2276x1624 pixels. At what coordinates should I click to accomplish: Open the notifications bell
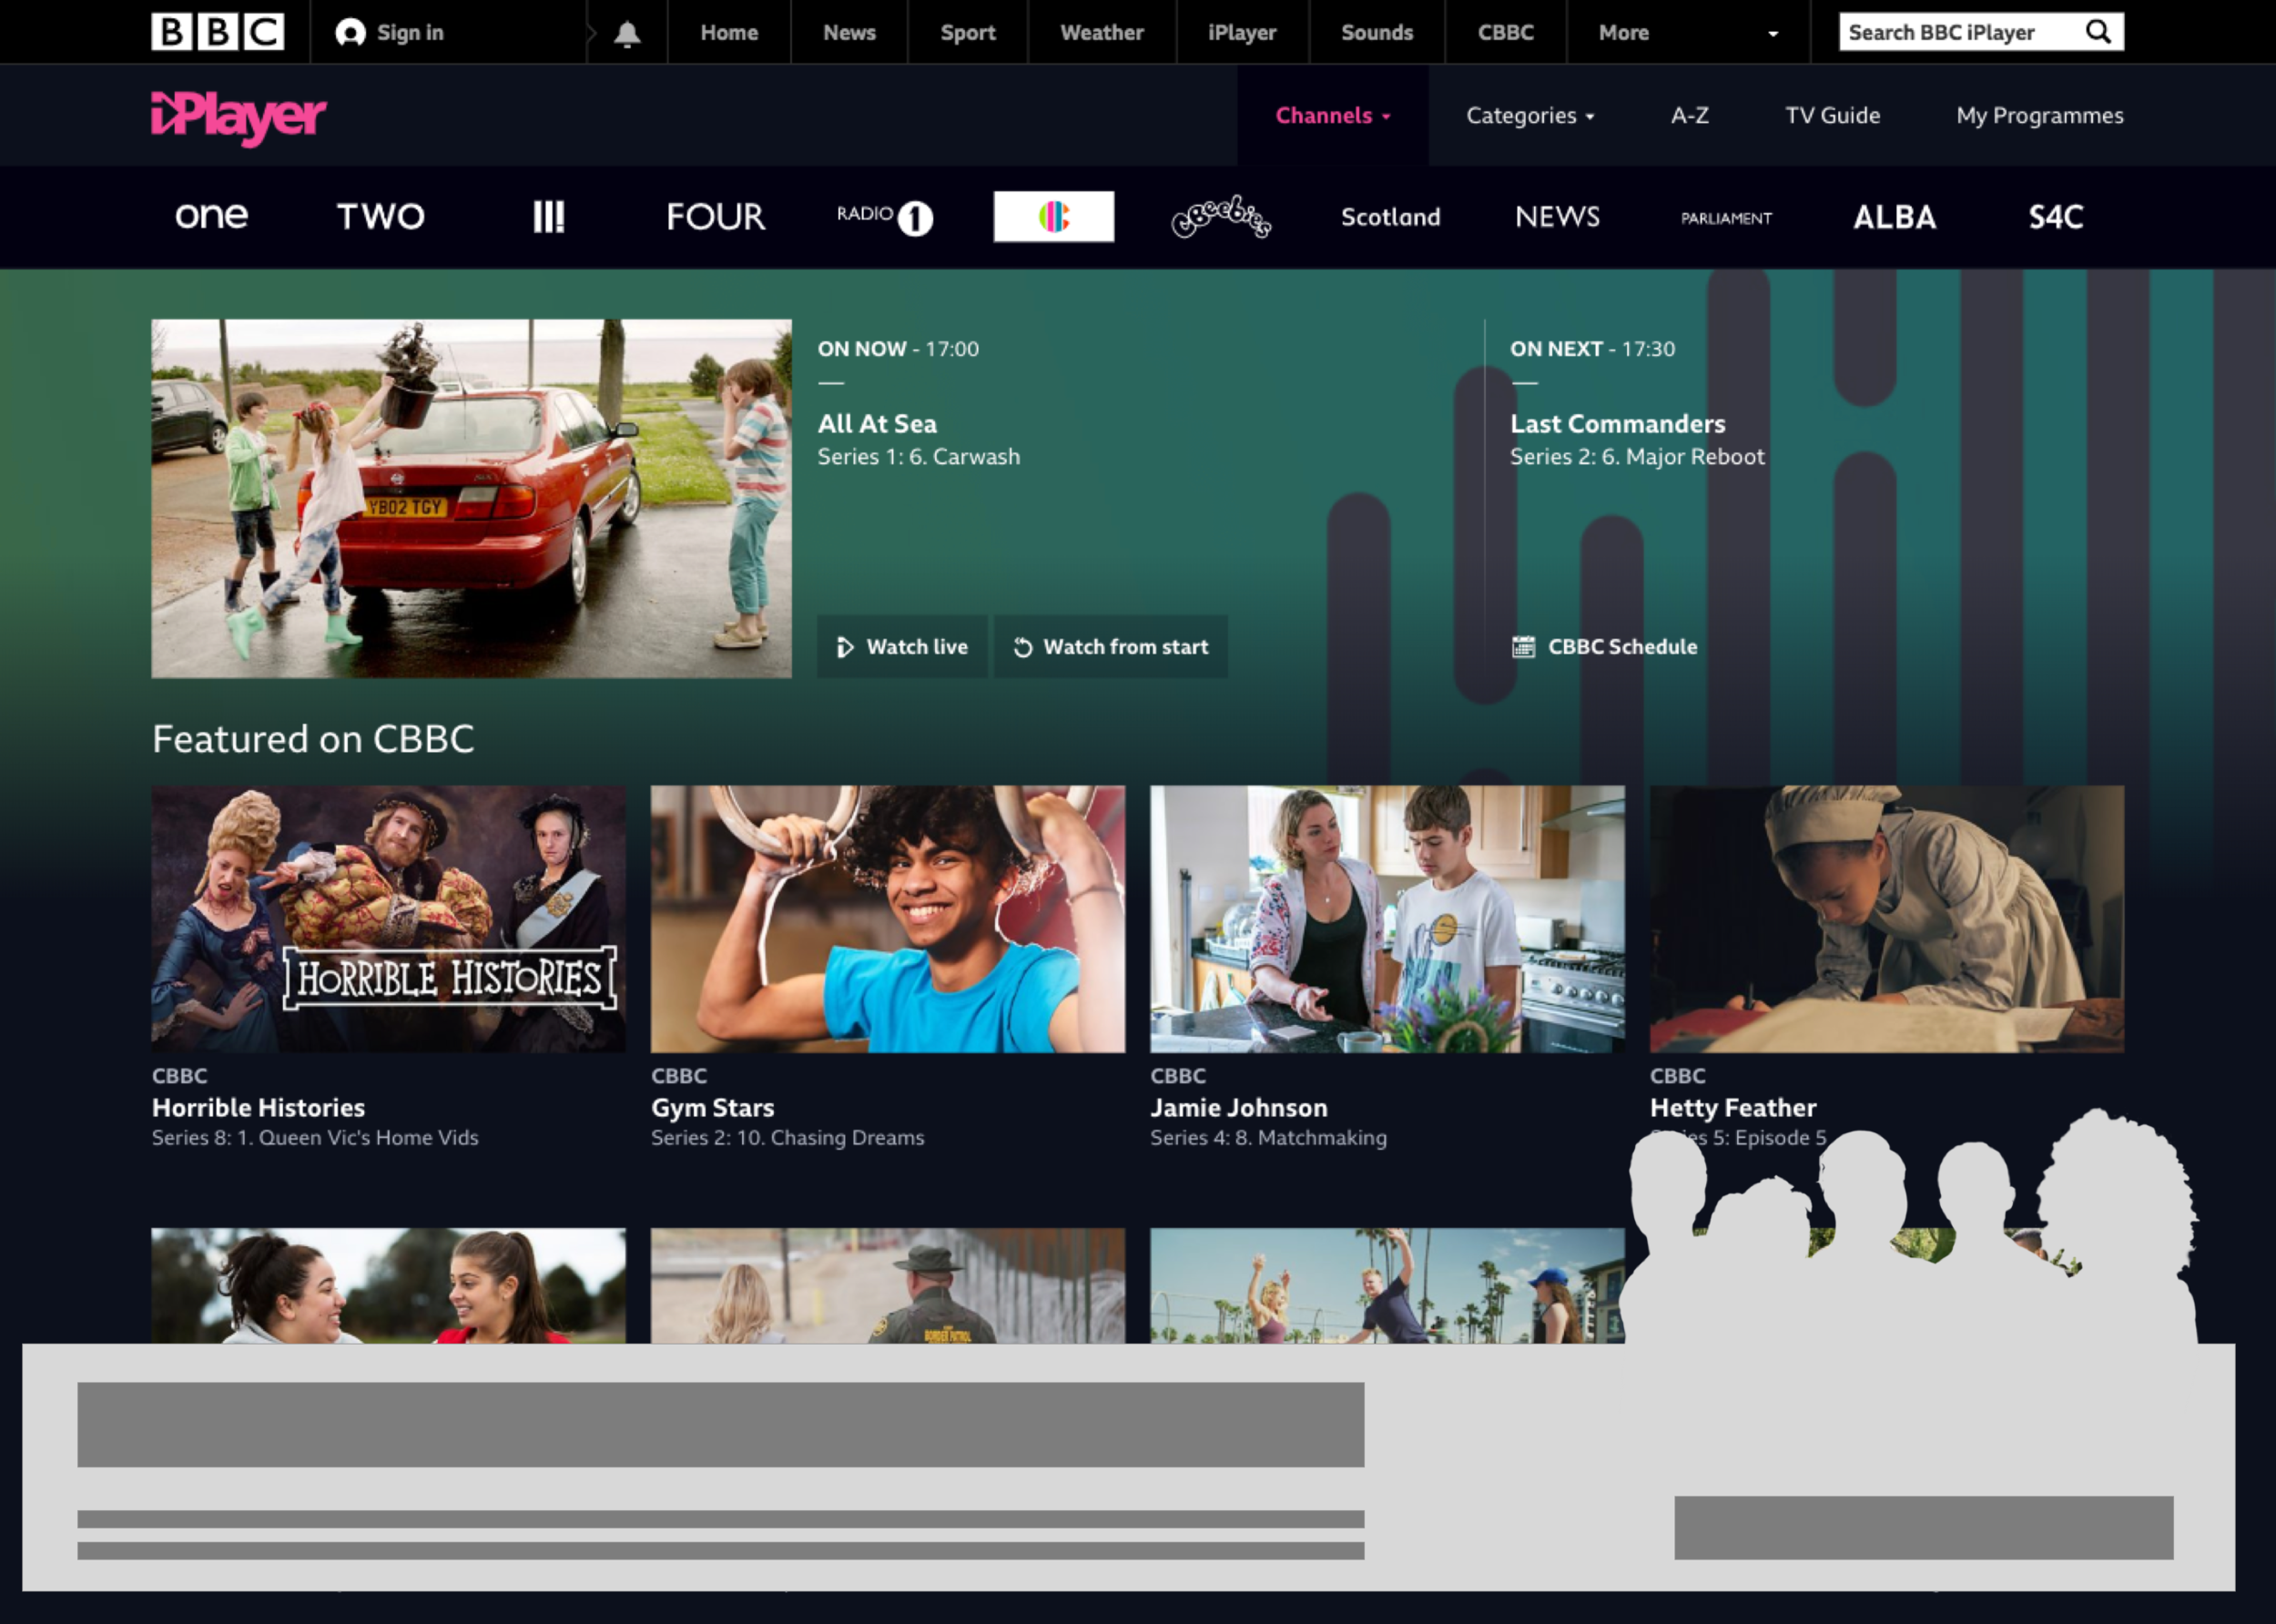627,33
